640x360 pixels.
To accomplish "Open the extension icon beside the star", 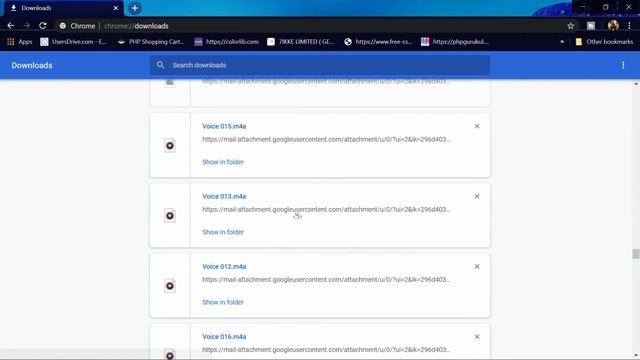I will tap(591, 26).
